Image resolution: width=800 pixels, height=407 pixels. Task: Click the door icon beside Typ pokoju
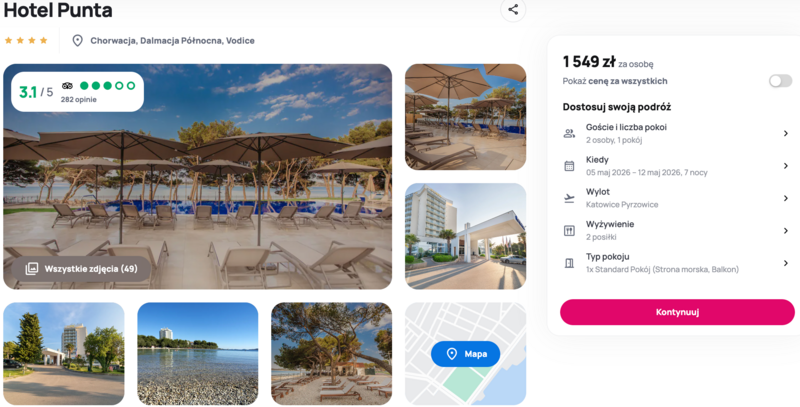(x=569, y=263)
